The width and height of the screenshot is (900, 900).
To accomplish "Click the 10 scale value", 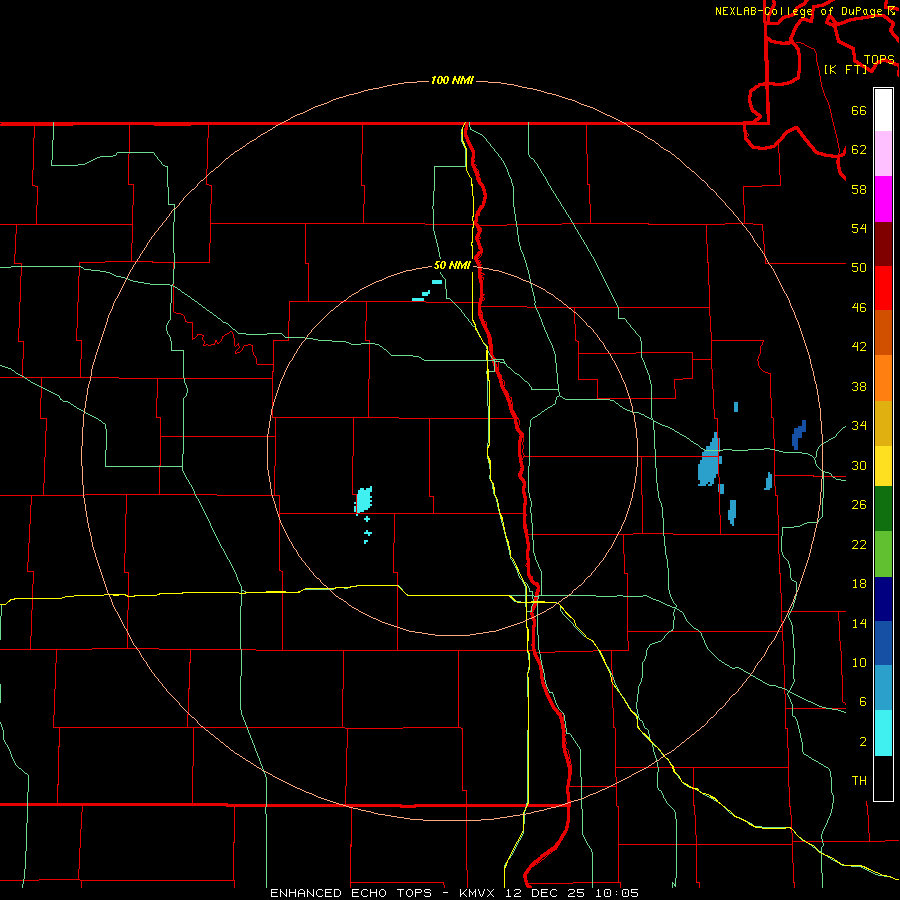I will coord(859,663).
